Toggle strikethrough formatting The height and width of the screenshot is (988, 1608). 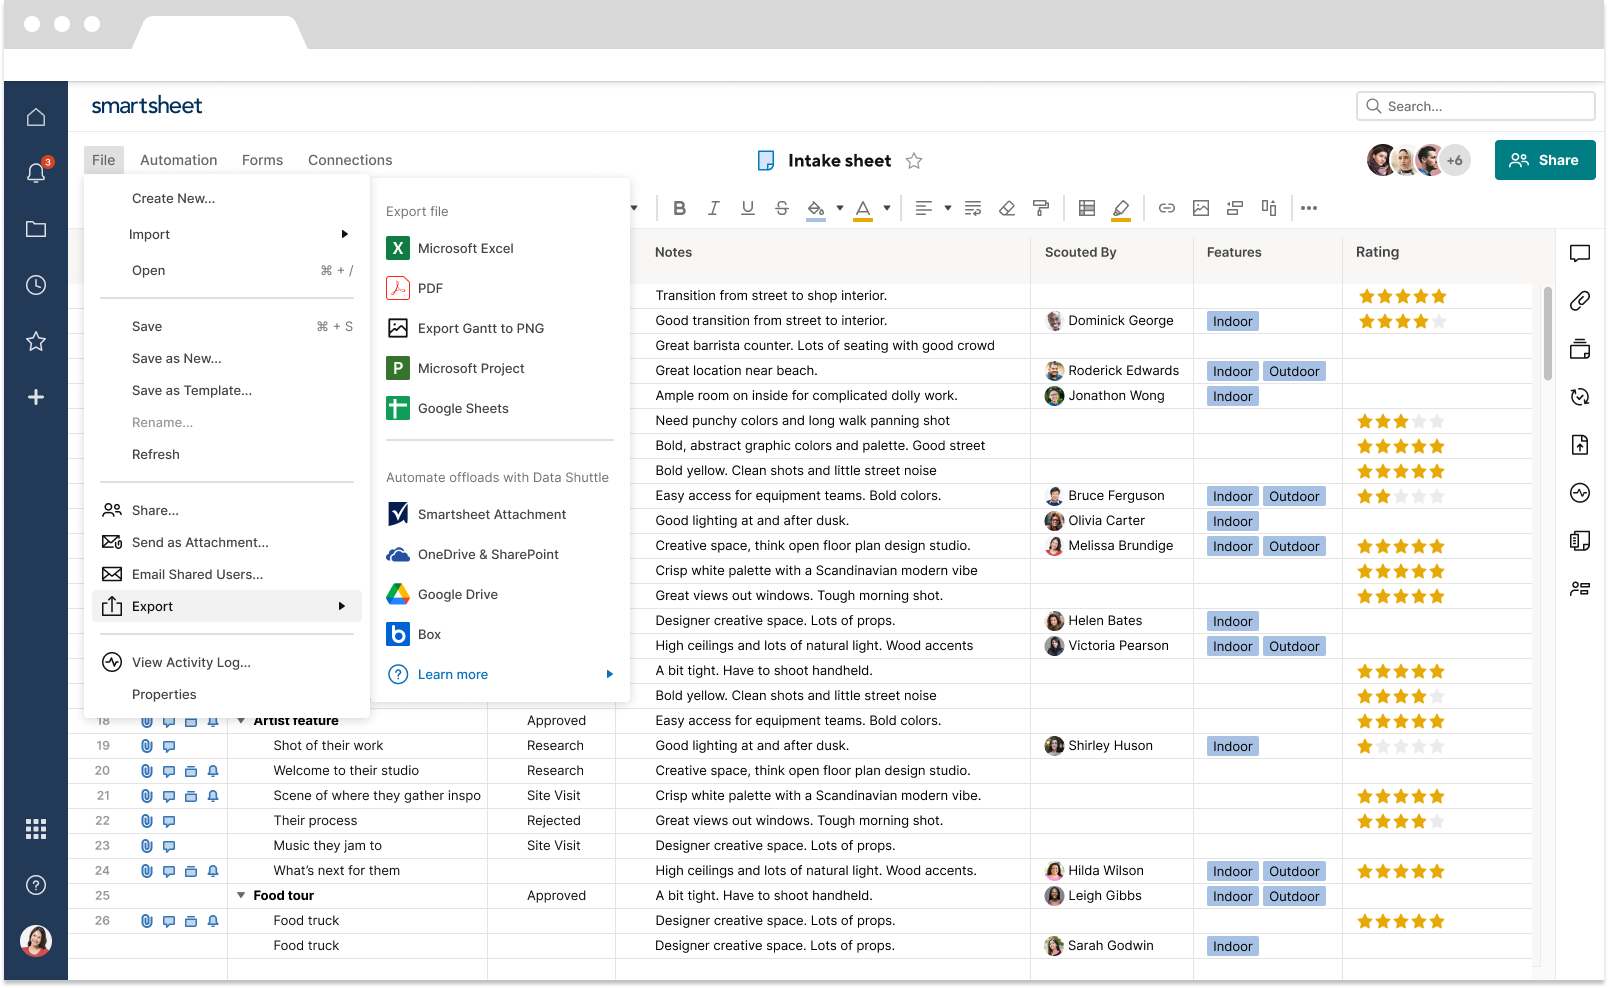click(x=781, y=208)
